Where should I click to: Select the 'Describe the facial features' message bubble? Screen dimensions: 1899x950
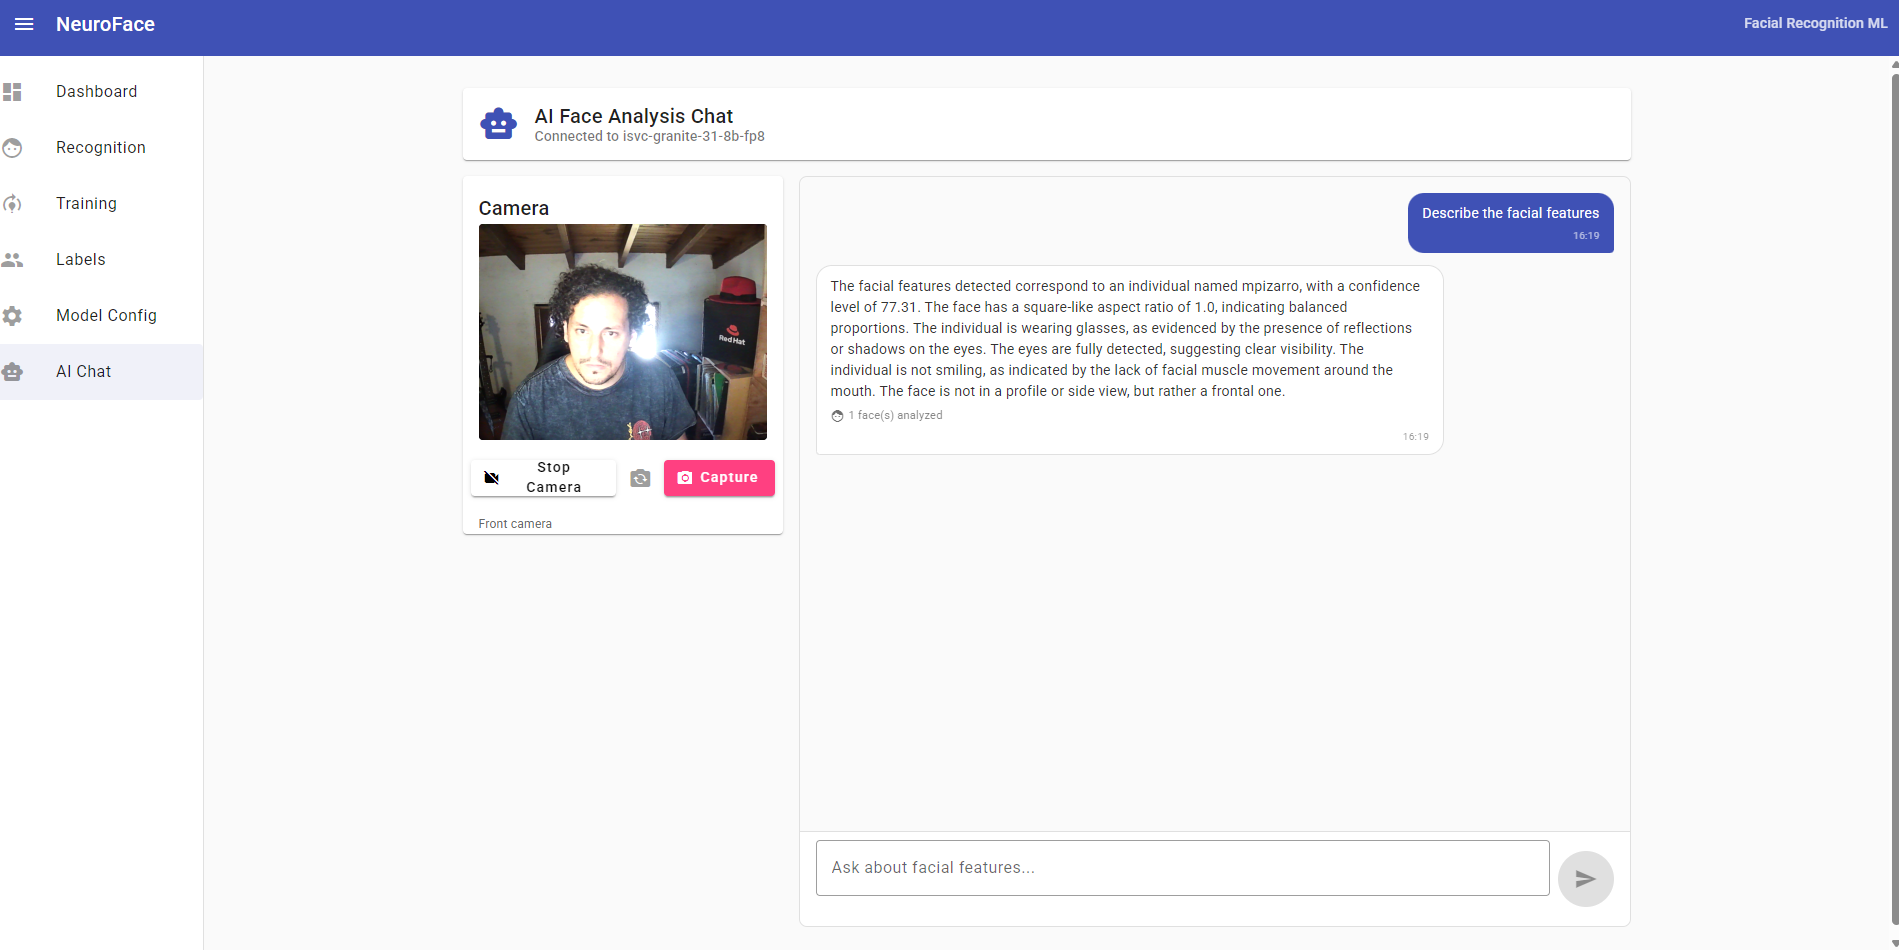pos(1510,222)
